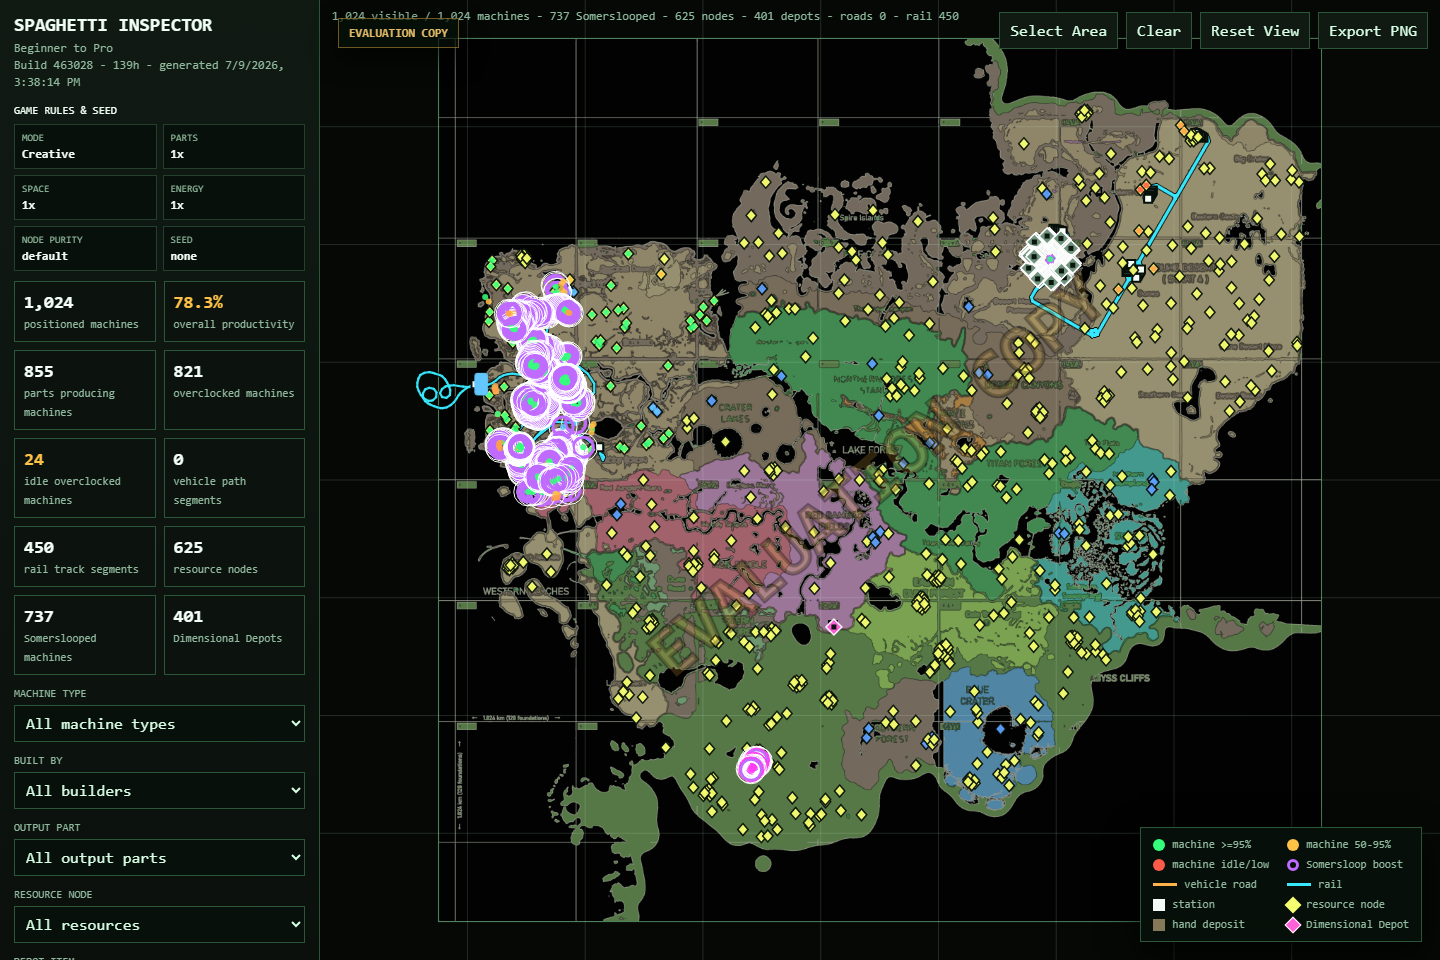Expand the Resource Node dropdown

point(159,925)
